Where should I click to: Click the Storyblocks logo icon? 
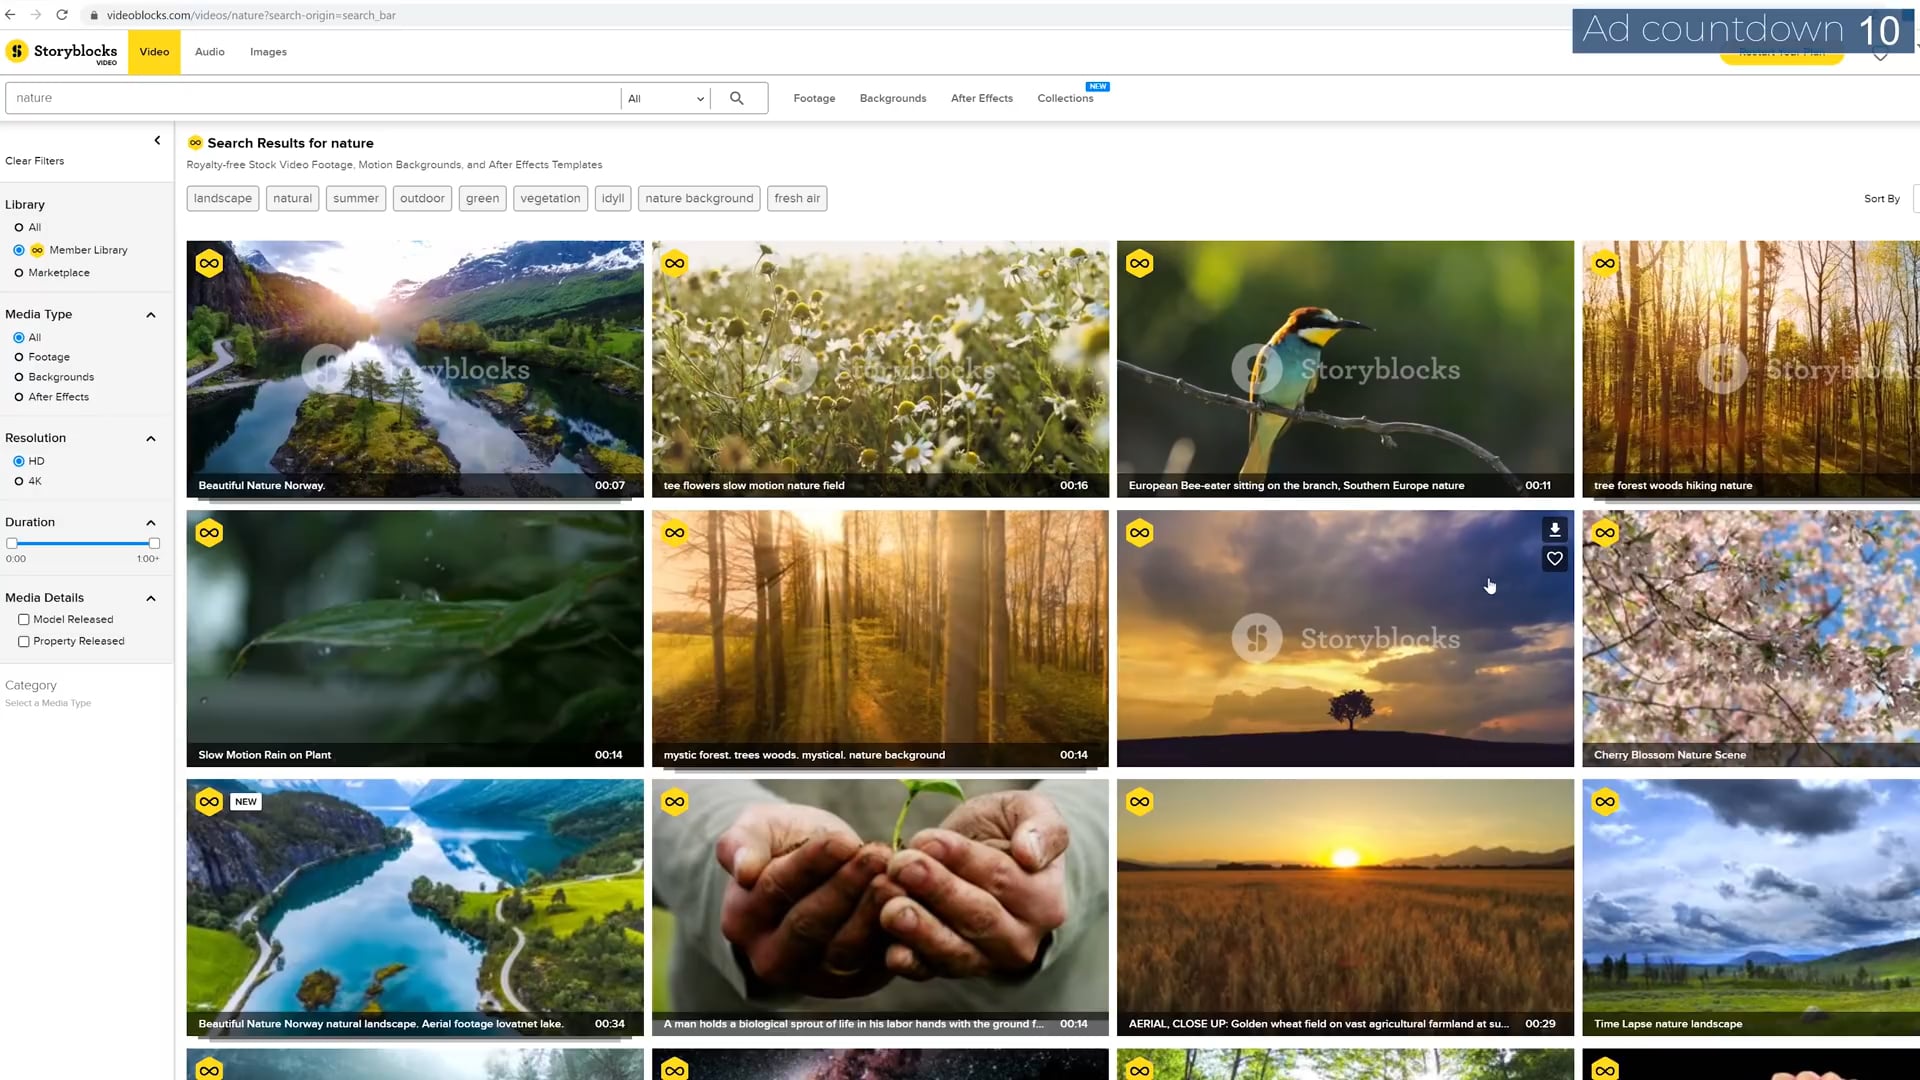18,50
